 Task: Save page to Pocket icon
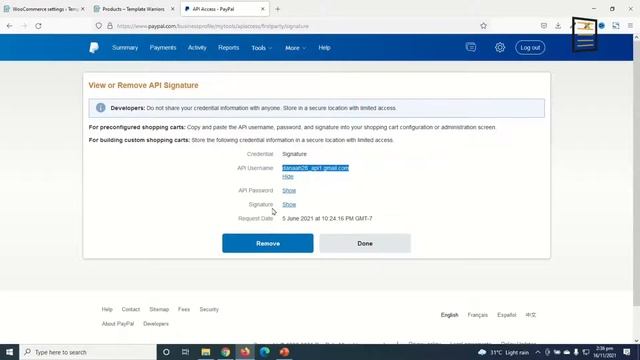[544, 26]
